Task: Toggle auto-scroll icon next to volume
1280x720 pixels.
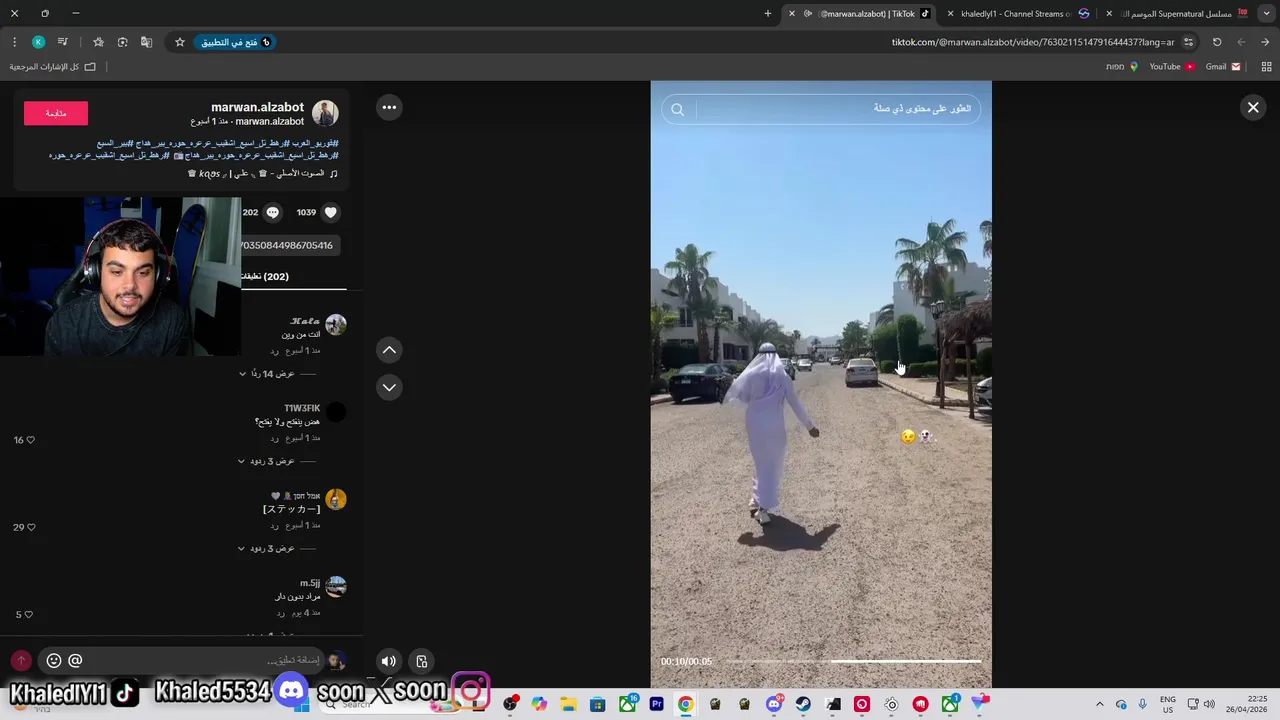Action: (422, 661)
